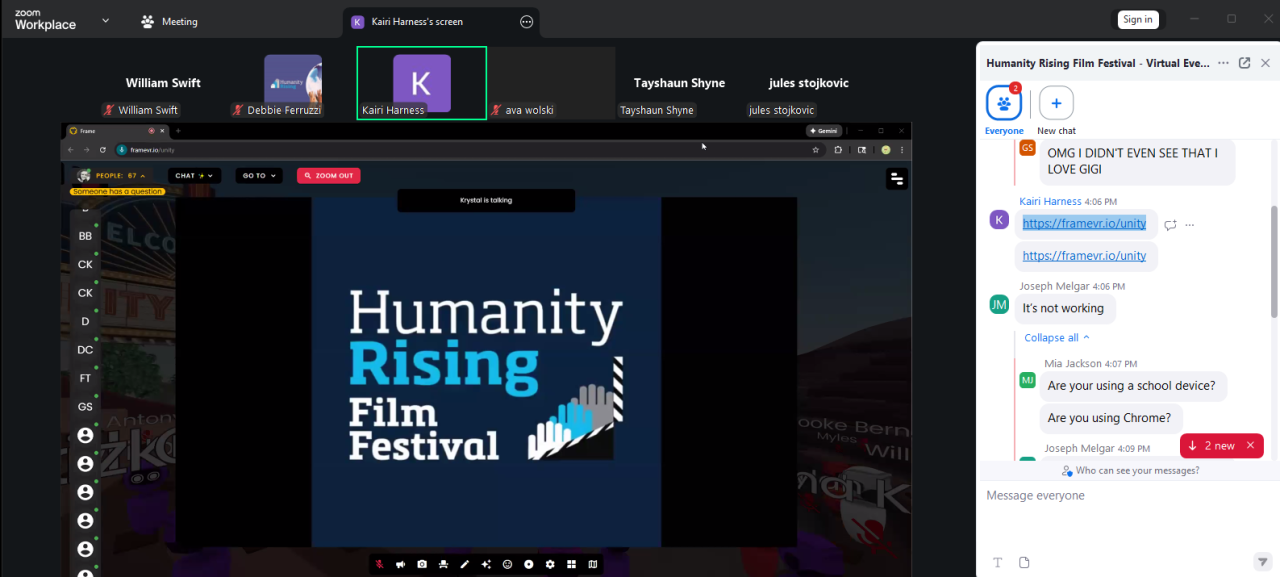Viewport: 1280px width, 577px height.
Task: Click the attach file icon in chat
Action: coord(1024,563)
